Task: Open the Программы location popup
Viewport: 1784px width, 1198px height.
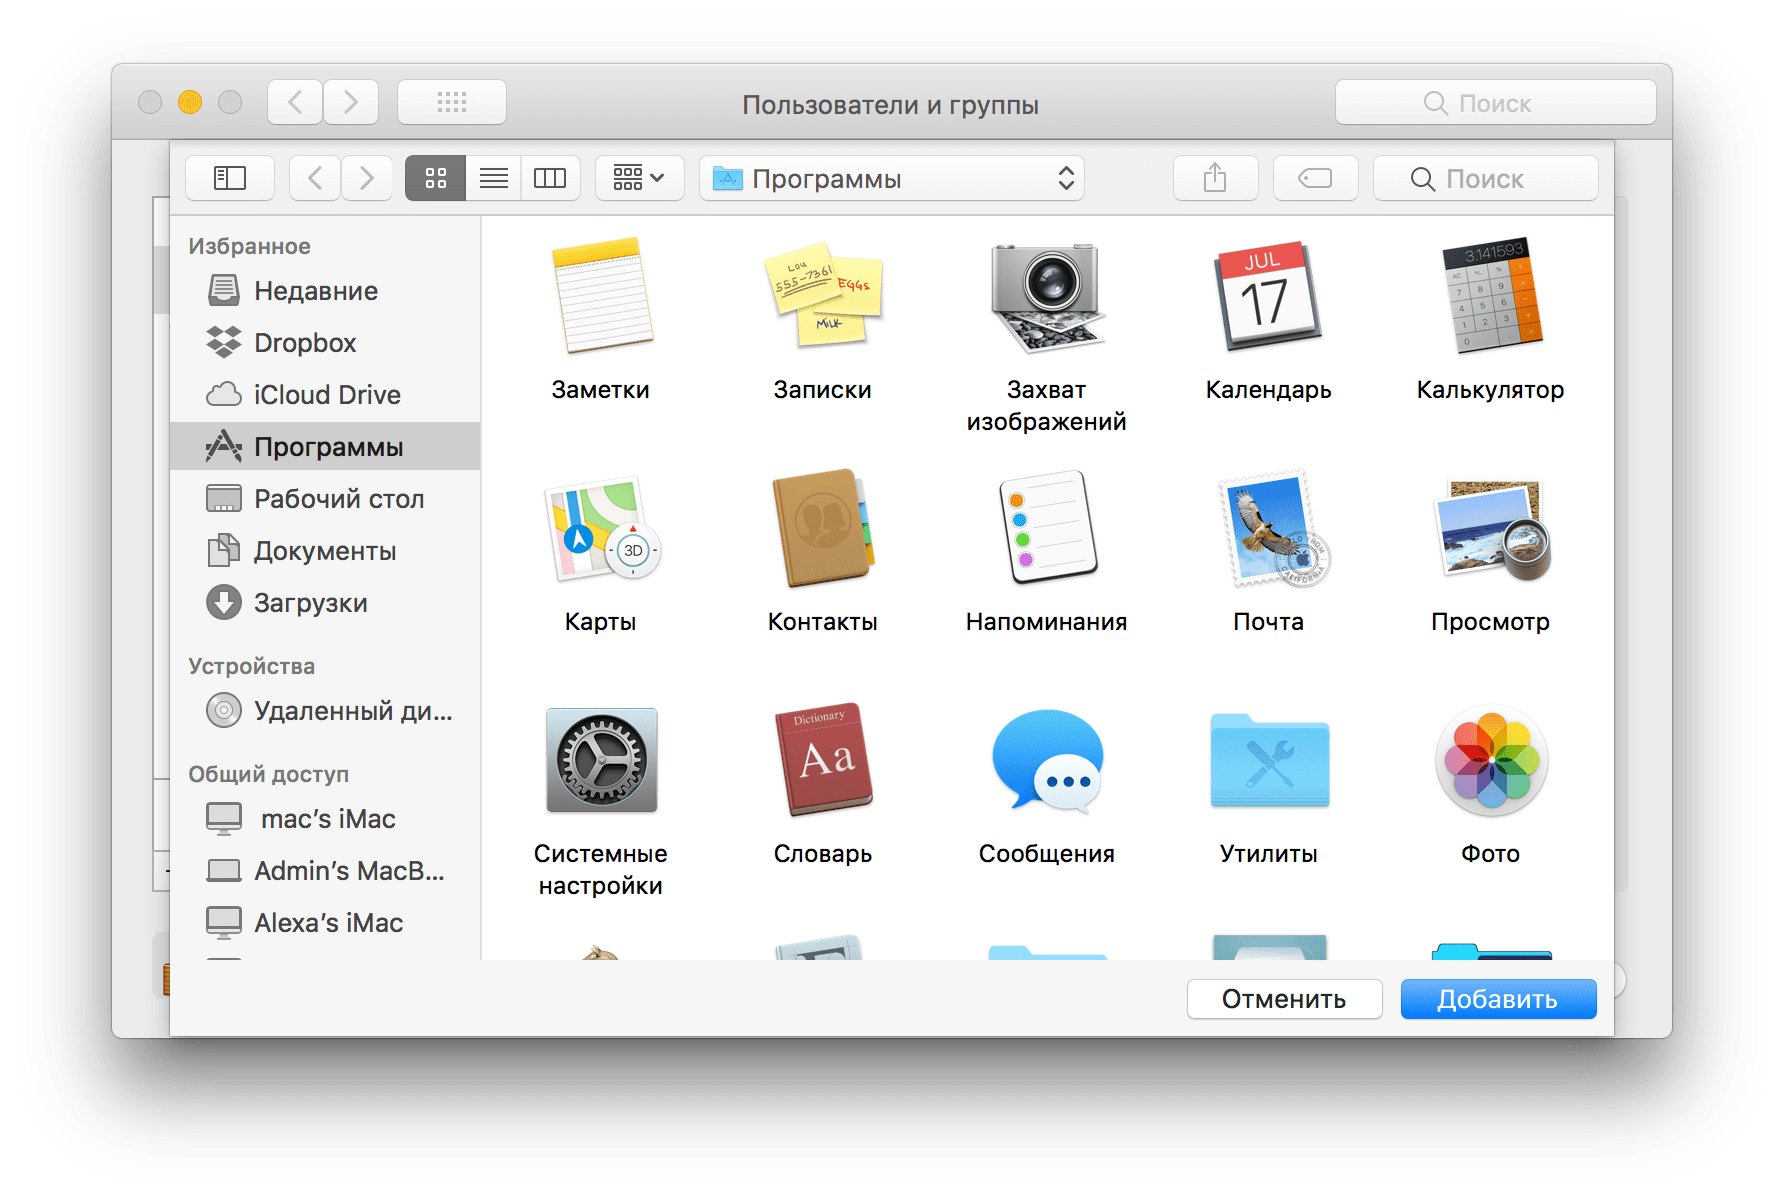Action: [892, 178]
